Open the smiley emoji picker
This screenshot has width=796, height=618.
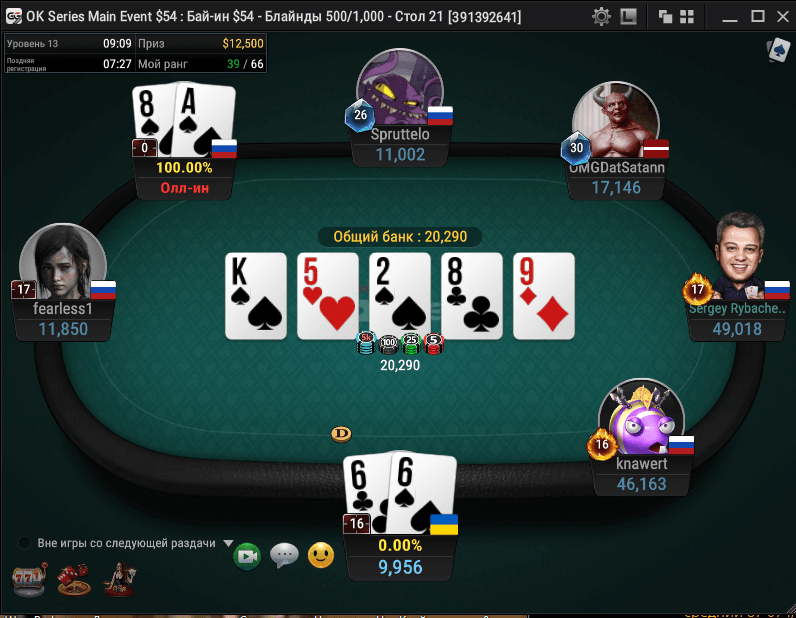(321, 555)
